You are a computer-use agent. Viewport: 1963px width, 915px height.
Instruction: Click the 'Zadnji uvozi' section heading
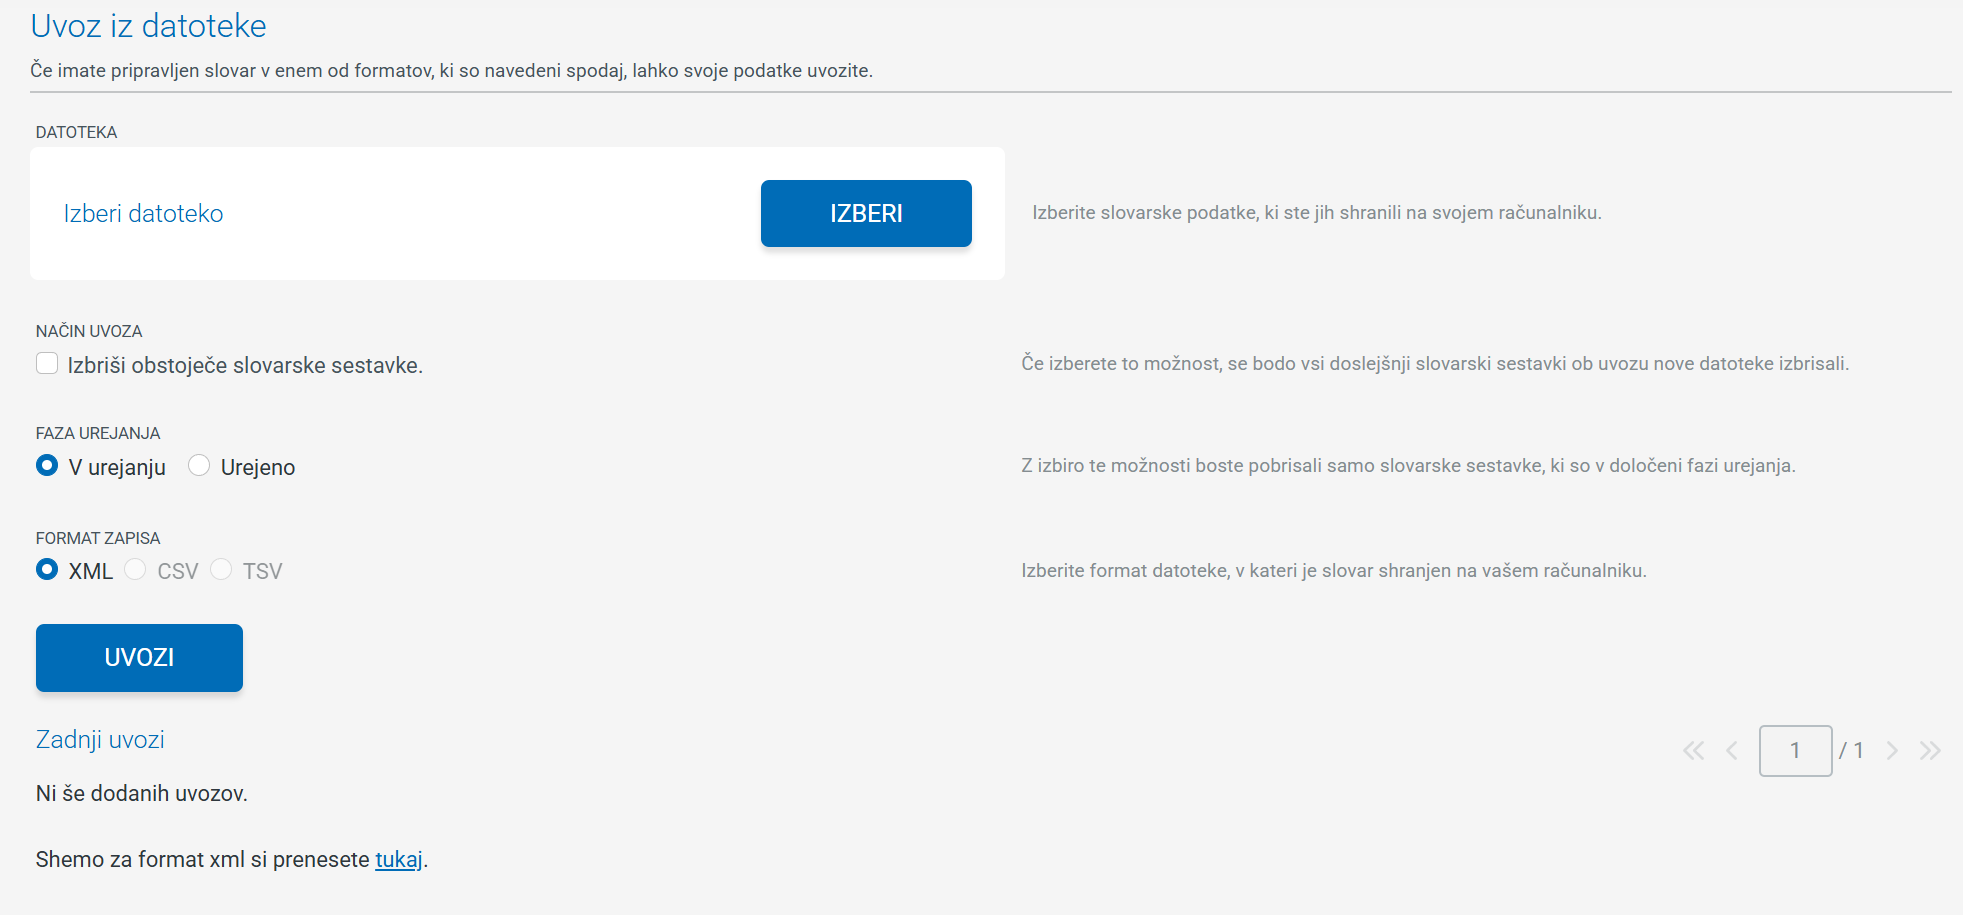click(x=100, y=740)
